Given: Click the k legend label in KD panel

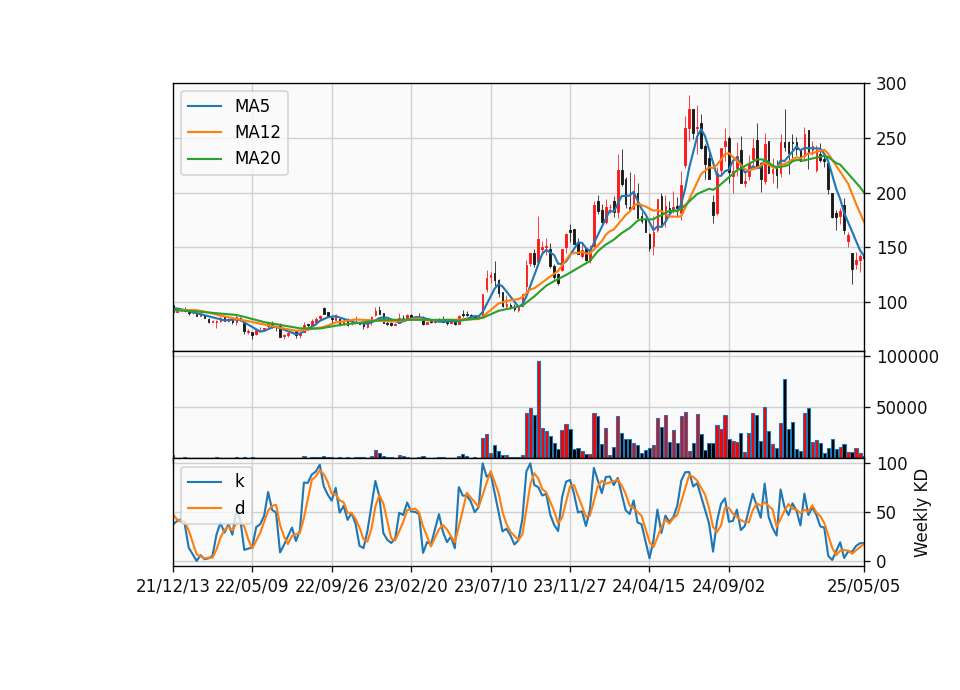Looking at the screenshot, I should pos(239,481).
